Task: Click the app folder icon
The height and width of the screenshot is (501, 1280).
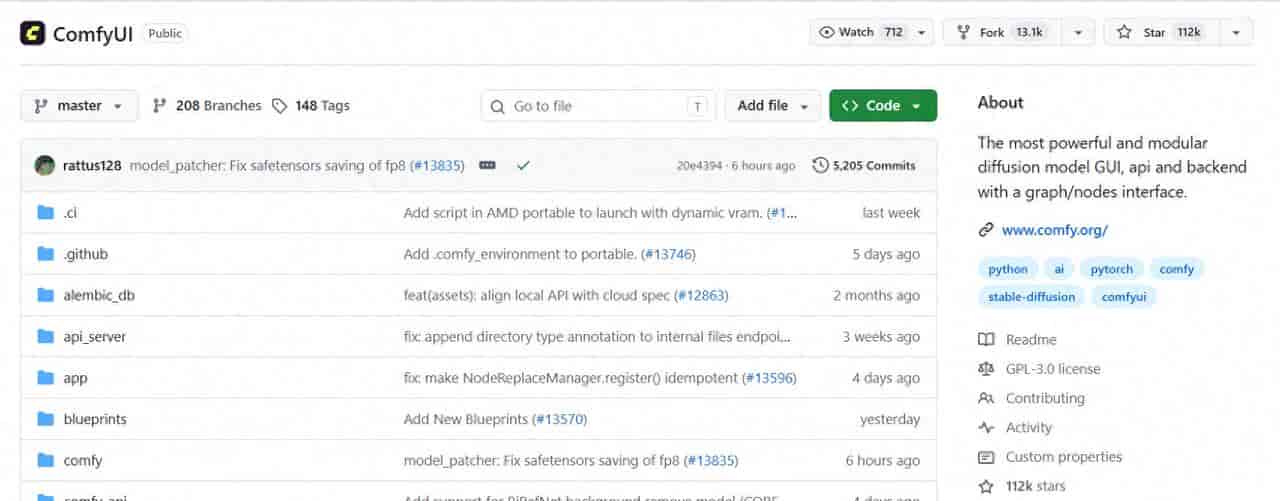Action: tap(45, 378)
